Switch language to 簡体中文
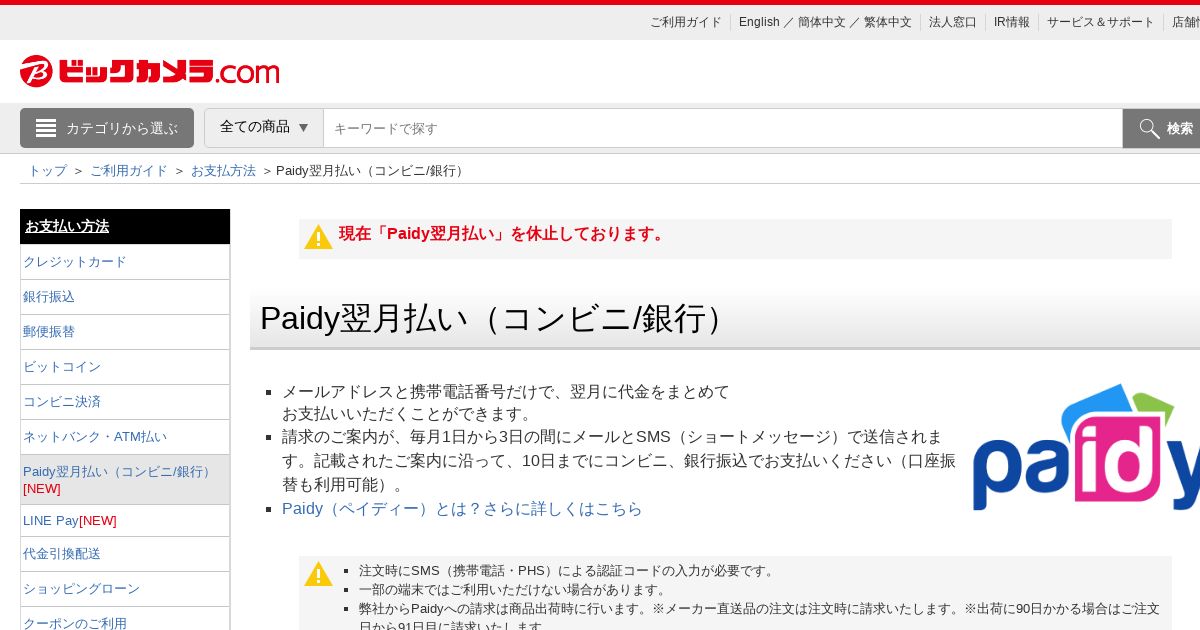1200x630 pixels. point(821,22)
